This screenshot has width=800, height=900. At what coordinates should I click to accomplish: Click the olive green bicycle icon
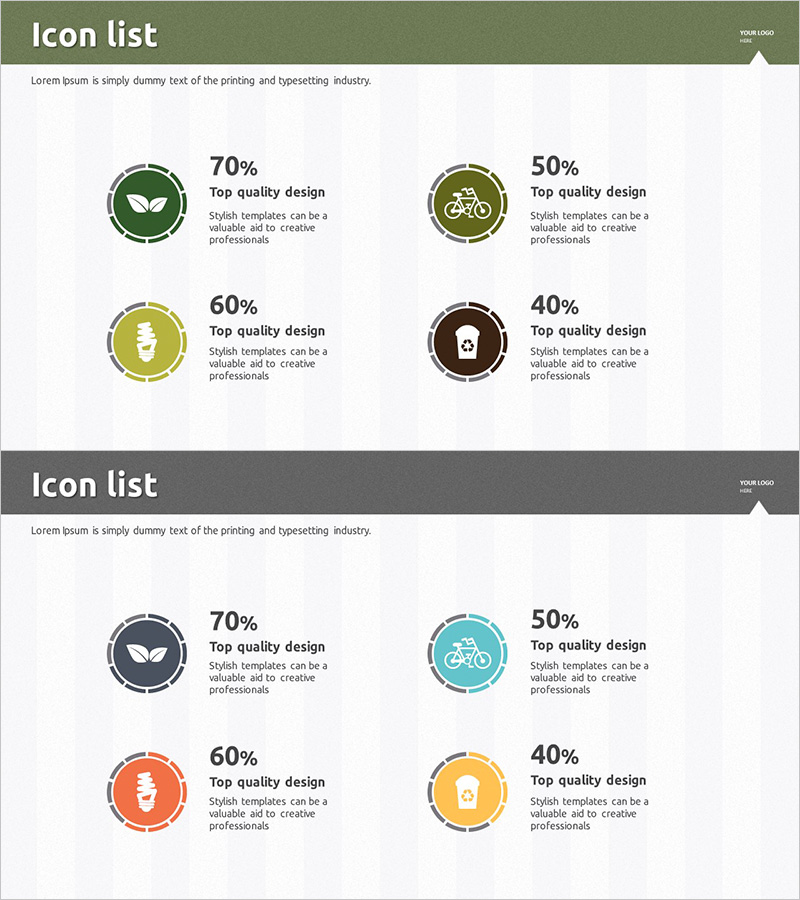tap(468, 203)
